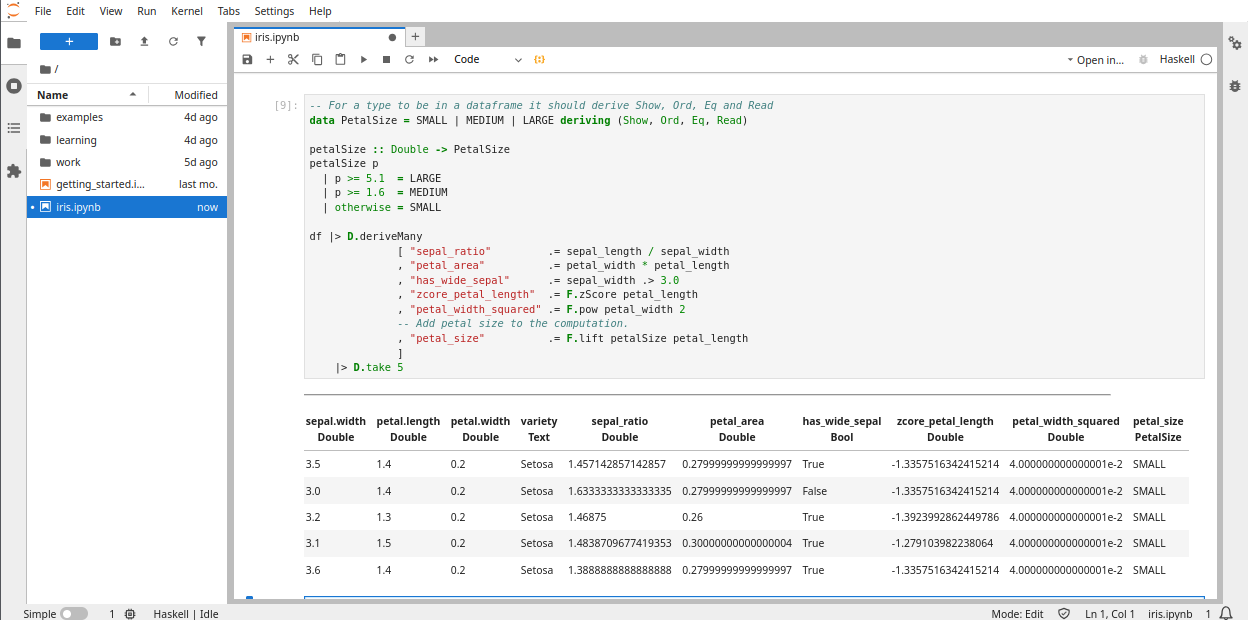Open the 'Open in...' dropdown

1095,60
